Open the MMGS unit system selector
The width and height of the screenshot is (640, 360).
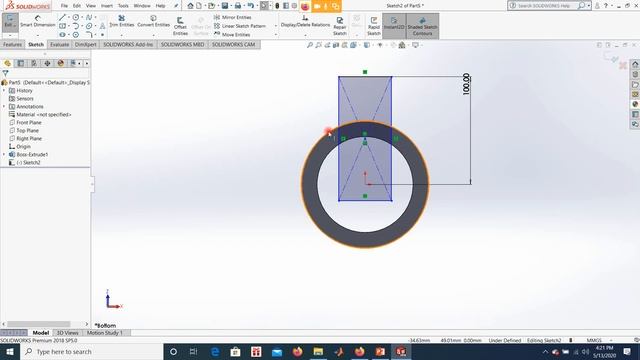594,340
